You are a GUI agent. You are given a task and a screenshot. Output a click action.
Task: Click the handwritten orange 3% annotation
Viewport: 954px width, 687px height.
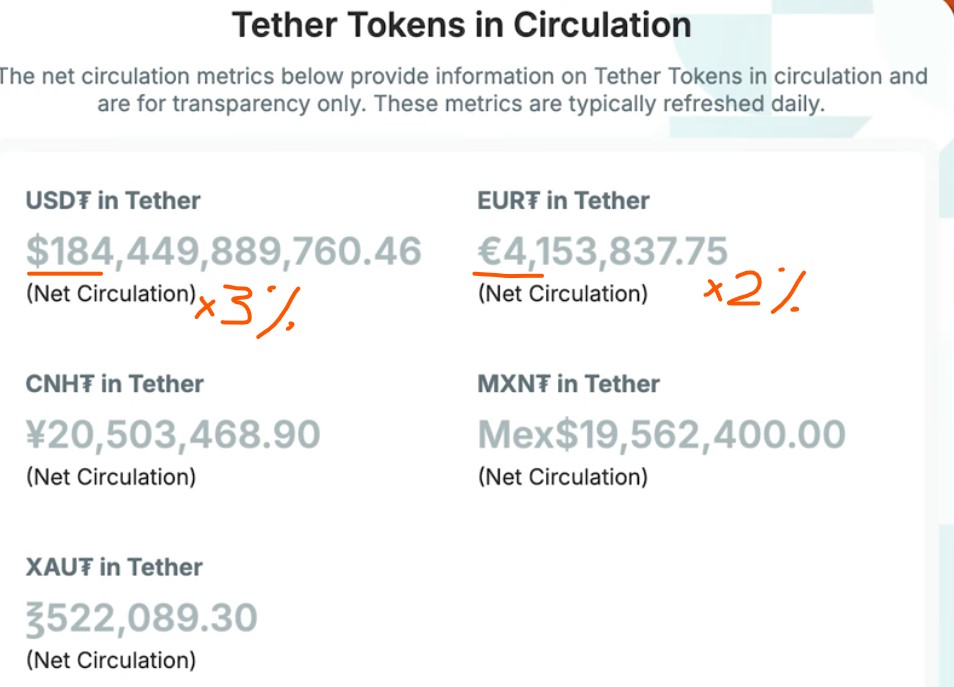(250, 309)
